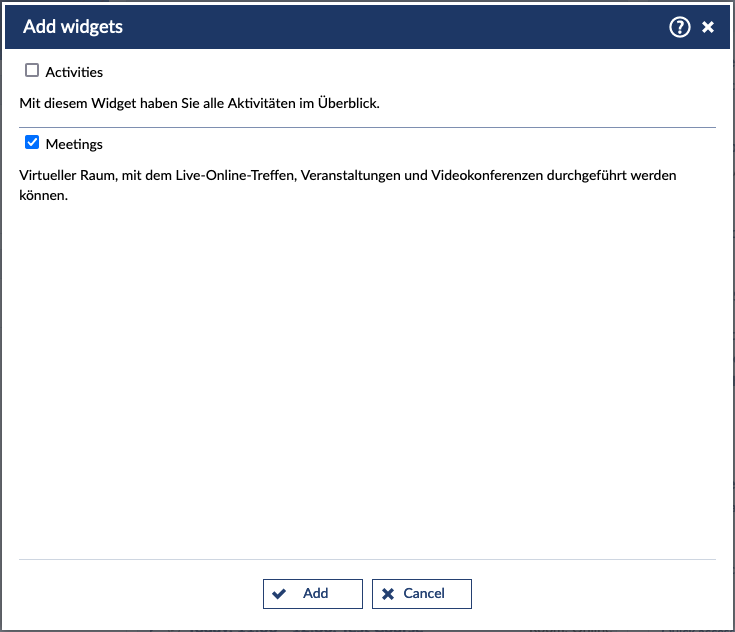Close the Add widgets dialog
The height and width of the screenshot is (632, 735).
click(x=708, y=27)
